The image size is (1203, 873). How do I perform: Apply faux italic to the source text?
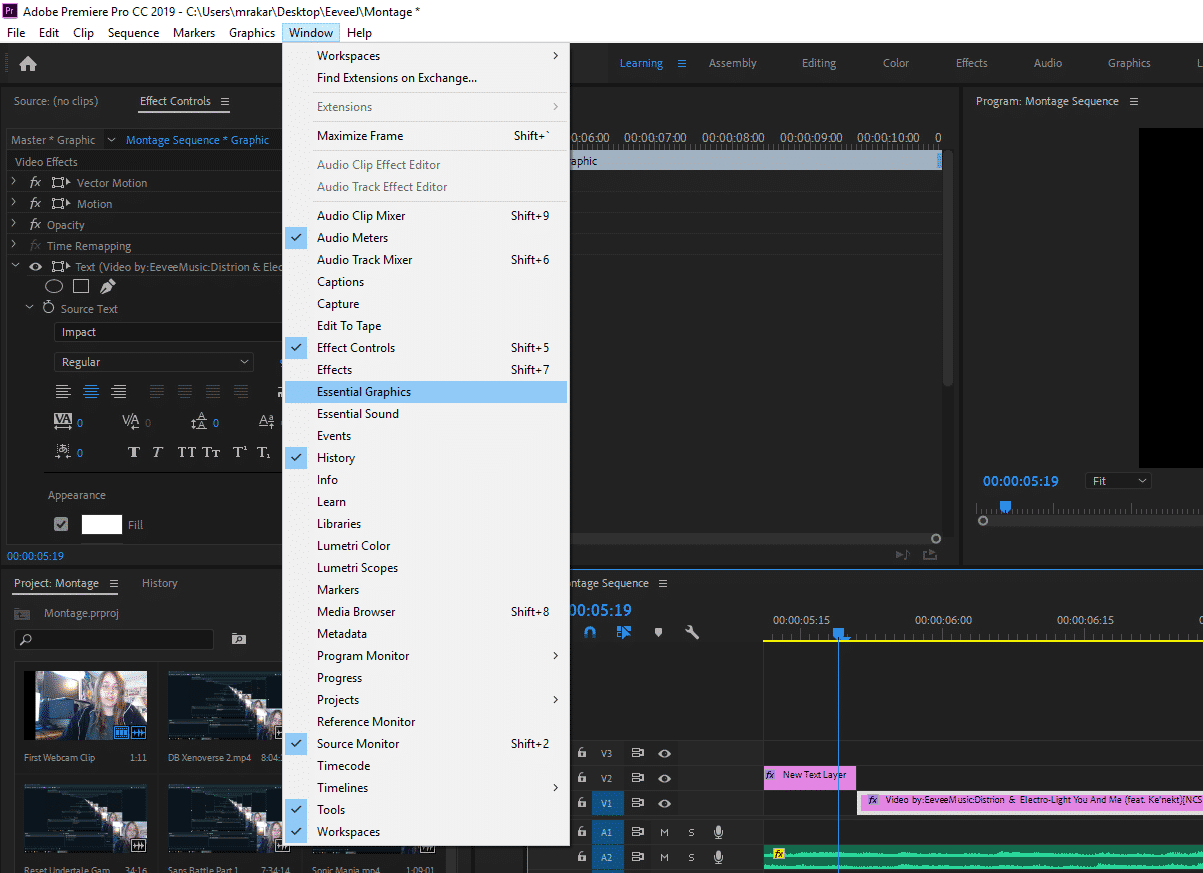[157, 452]
